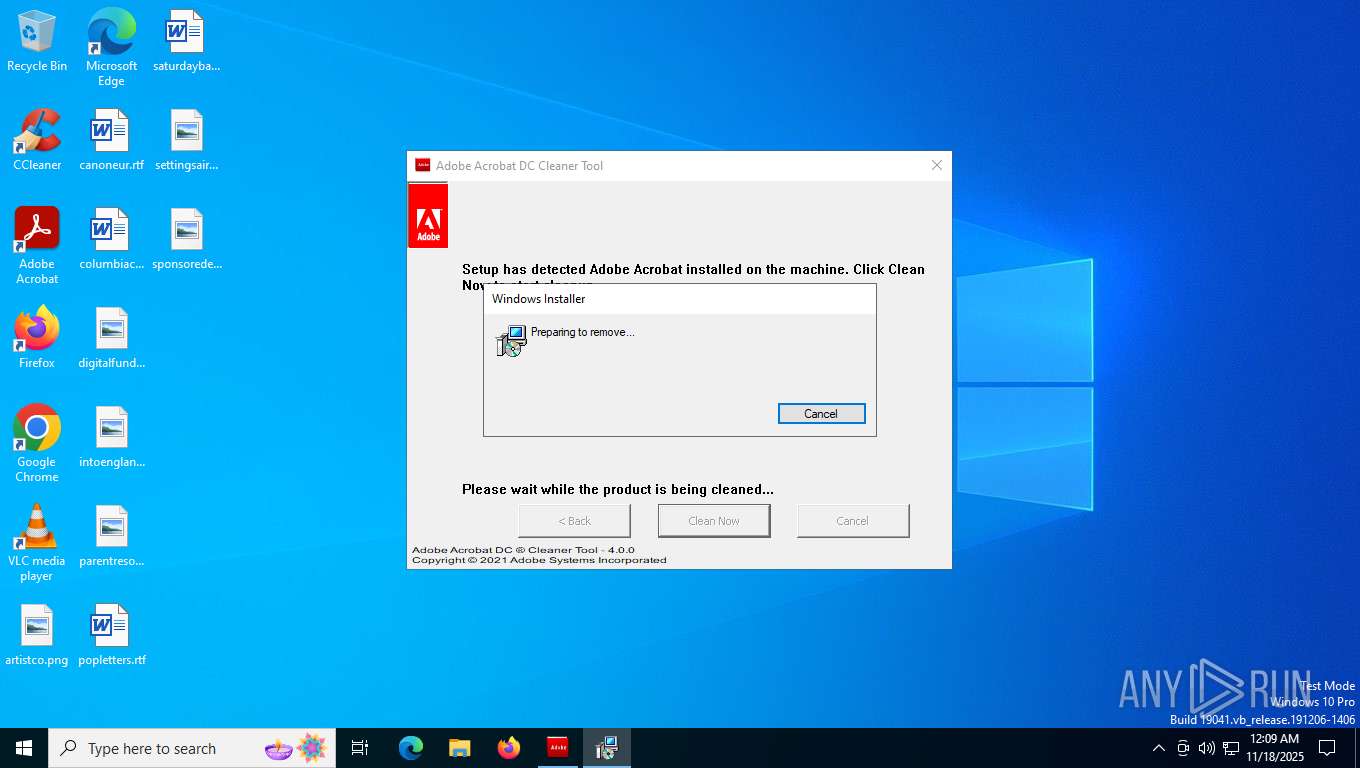Click the Windows Installer dialog title bar

click(680, 299)
